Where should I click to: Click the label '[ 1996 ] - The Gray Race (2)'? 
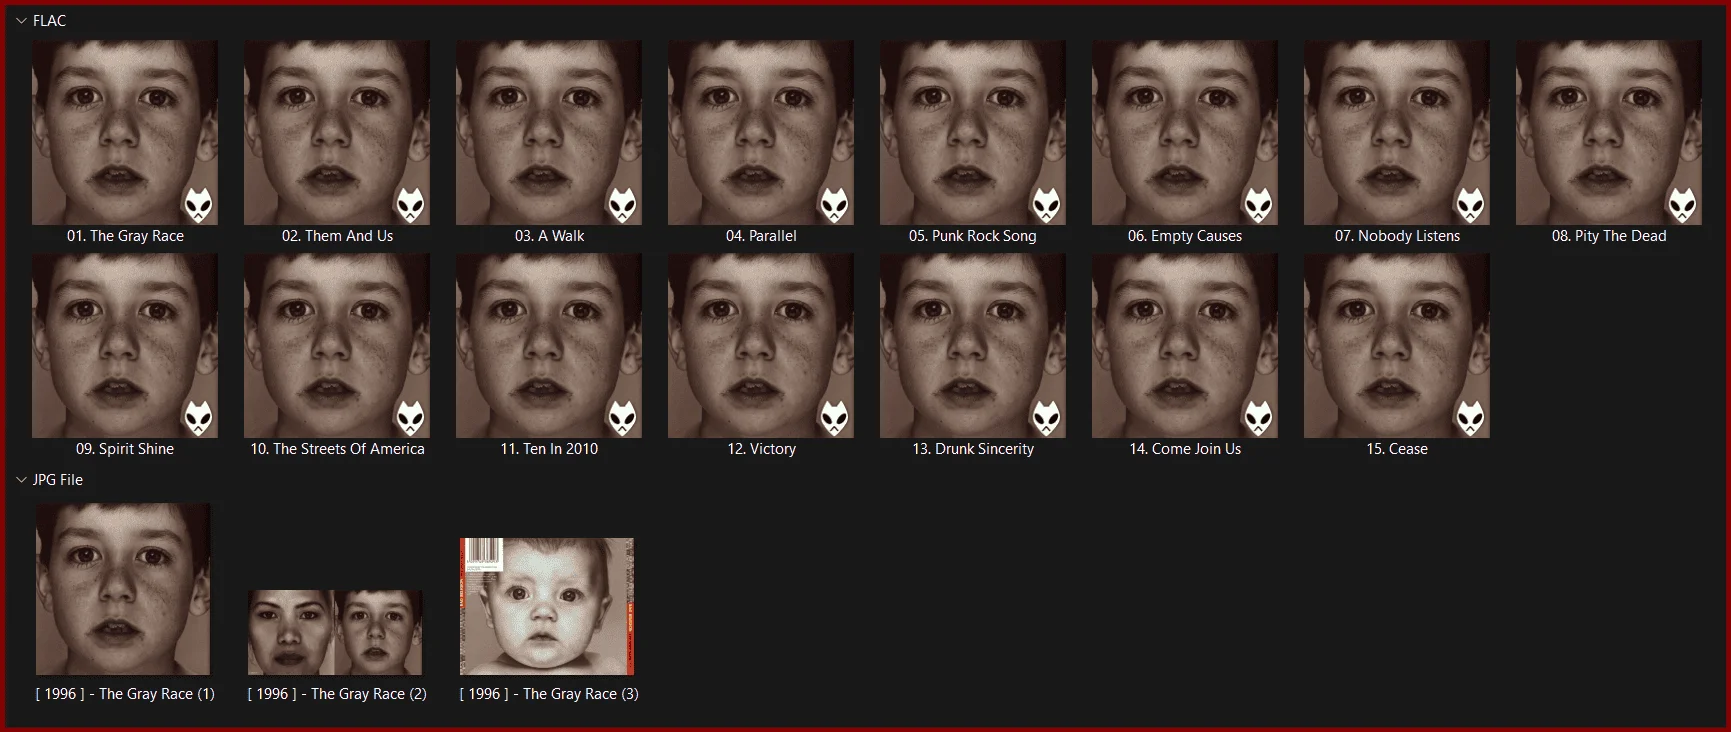337,694
